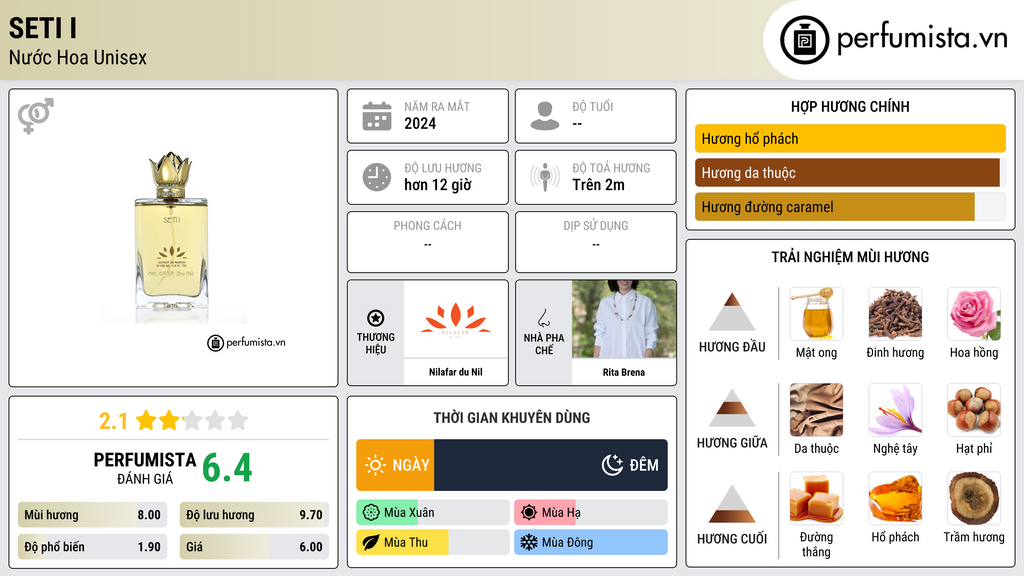
Task: Click the Rita Brena perfumer photo
Action: [x=624, y=319]
